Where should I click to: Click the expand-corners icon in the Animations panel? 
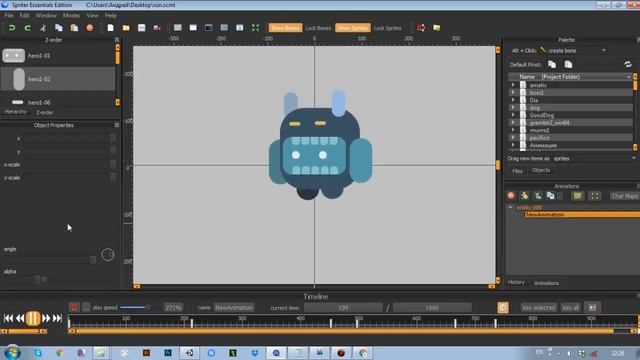(x=595, y=196)
